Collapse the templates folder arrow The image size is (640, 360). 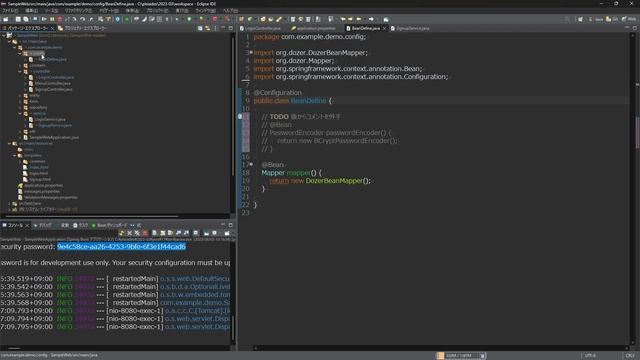click(x=15, y=156)
